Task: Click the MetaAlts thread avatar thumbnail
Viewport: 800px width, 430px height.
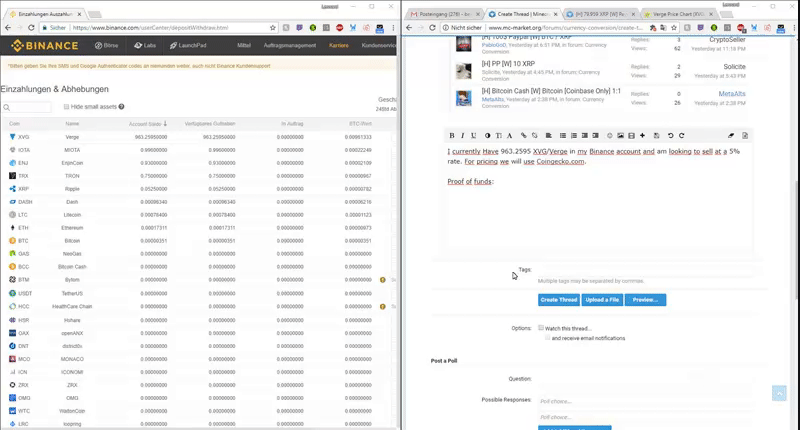Action: coord(464,98)
